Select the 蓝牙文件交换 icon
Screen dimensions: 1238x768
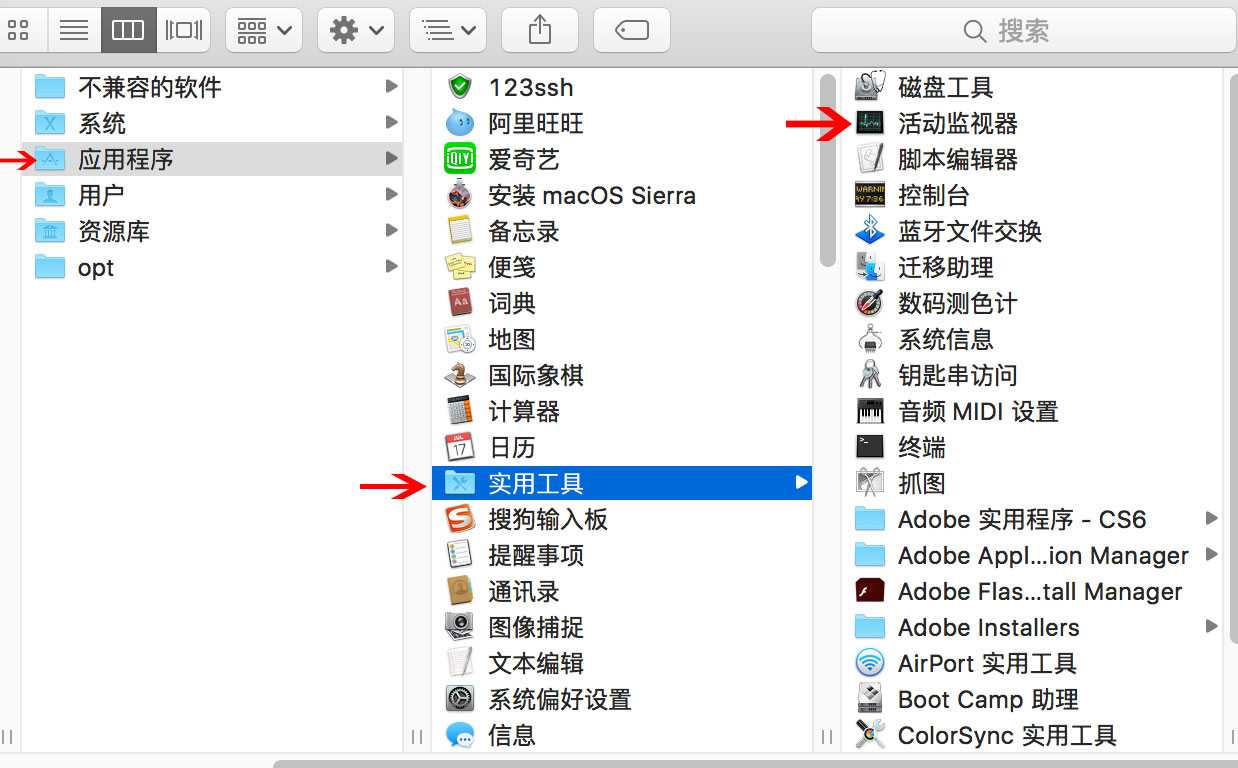870,231
